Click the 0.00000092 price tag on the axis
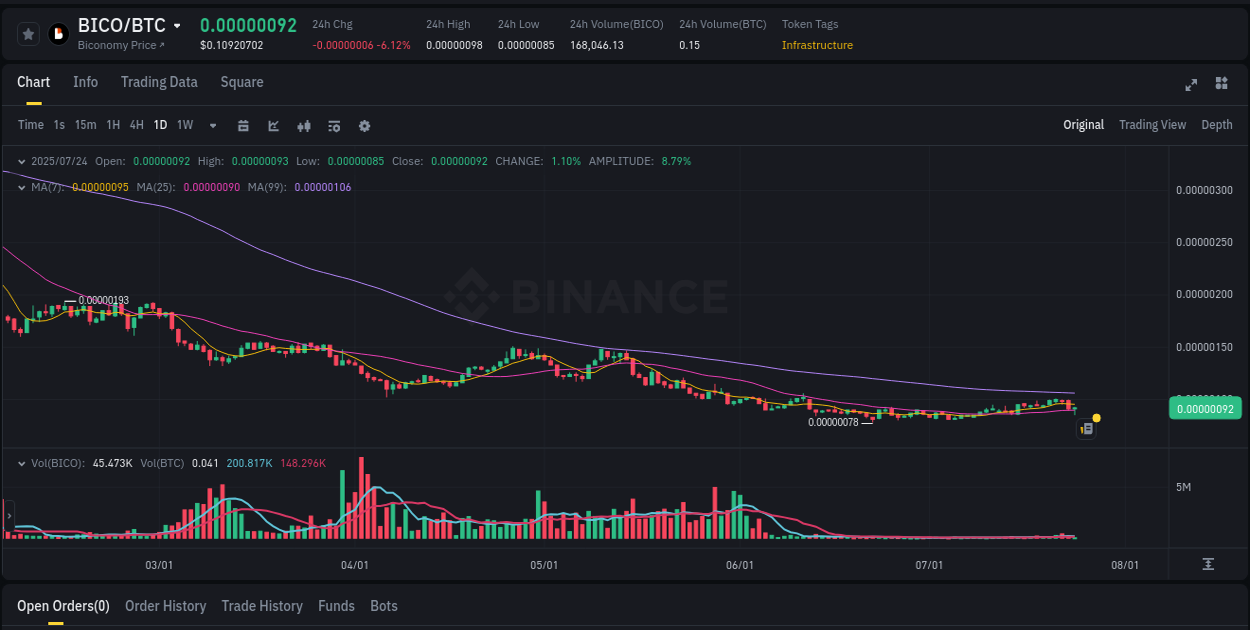This screenshot has width=1250, height=630. click(x=1205, y=408)
